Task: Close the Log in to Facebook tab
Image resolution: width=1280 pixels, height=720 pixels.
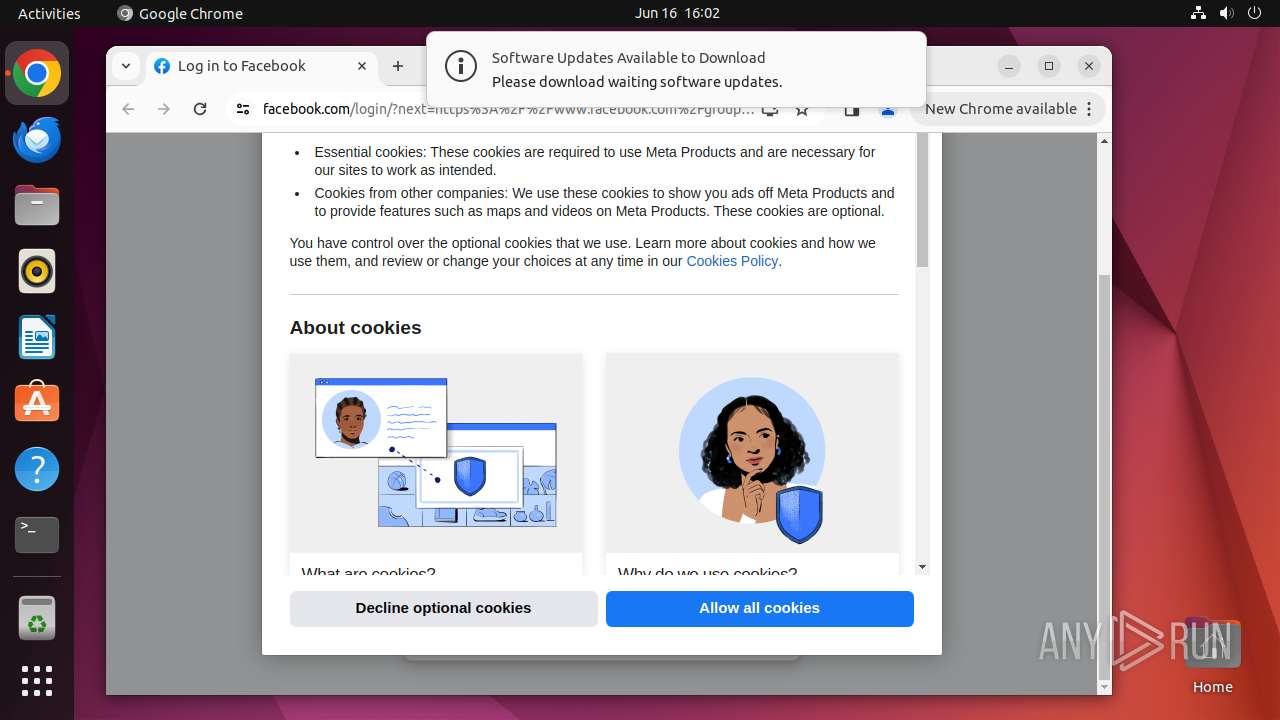Action: pos(362,66)
